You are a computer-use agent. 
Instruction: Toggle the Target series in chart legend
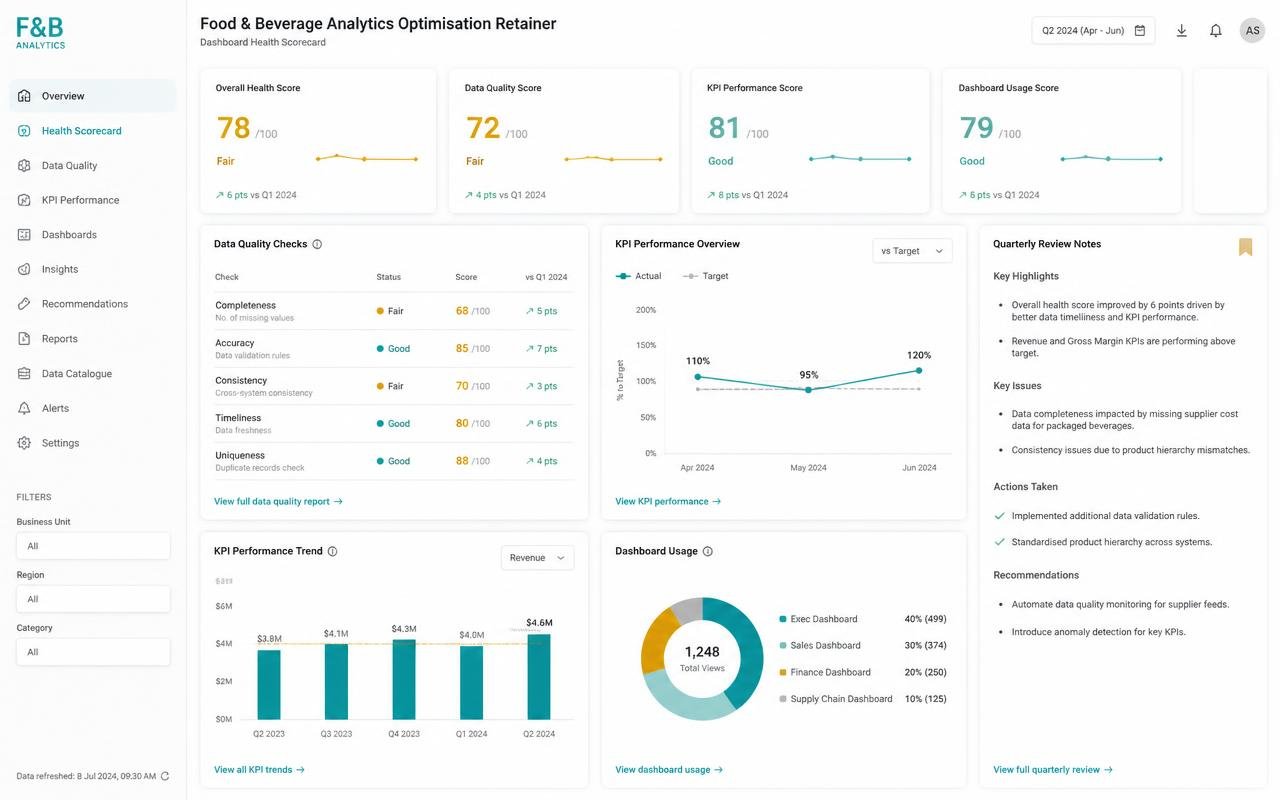pos(705,276)
